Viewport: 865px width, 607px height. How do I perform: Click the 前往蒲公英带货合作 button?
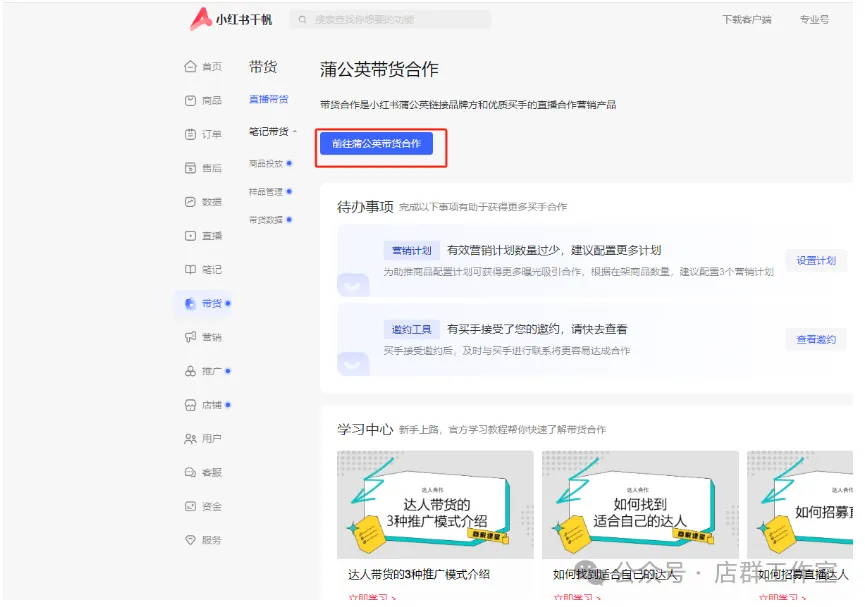(x=376, y=144)
